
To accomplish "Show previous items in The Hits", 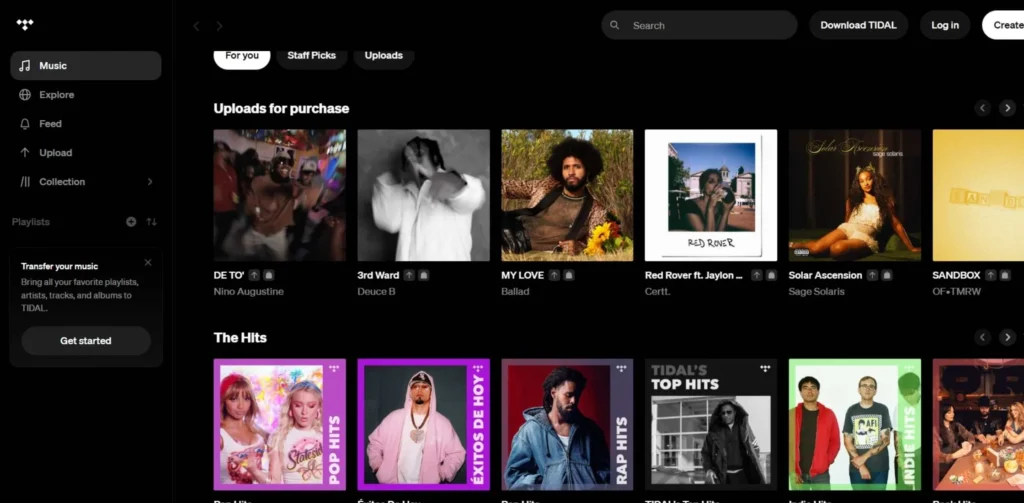I will tap(983, 337).
